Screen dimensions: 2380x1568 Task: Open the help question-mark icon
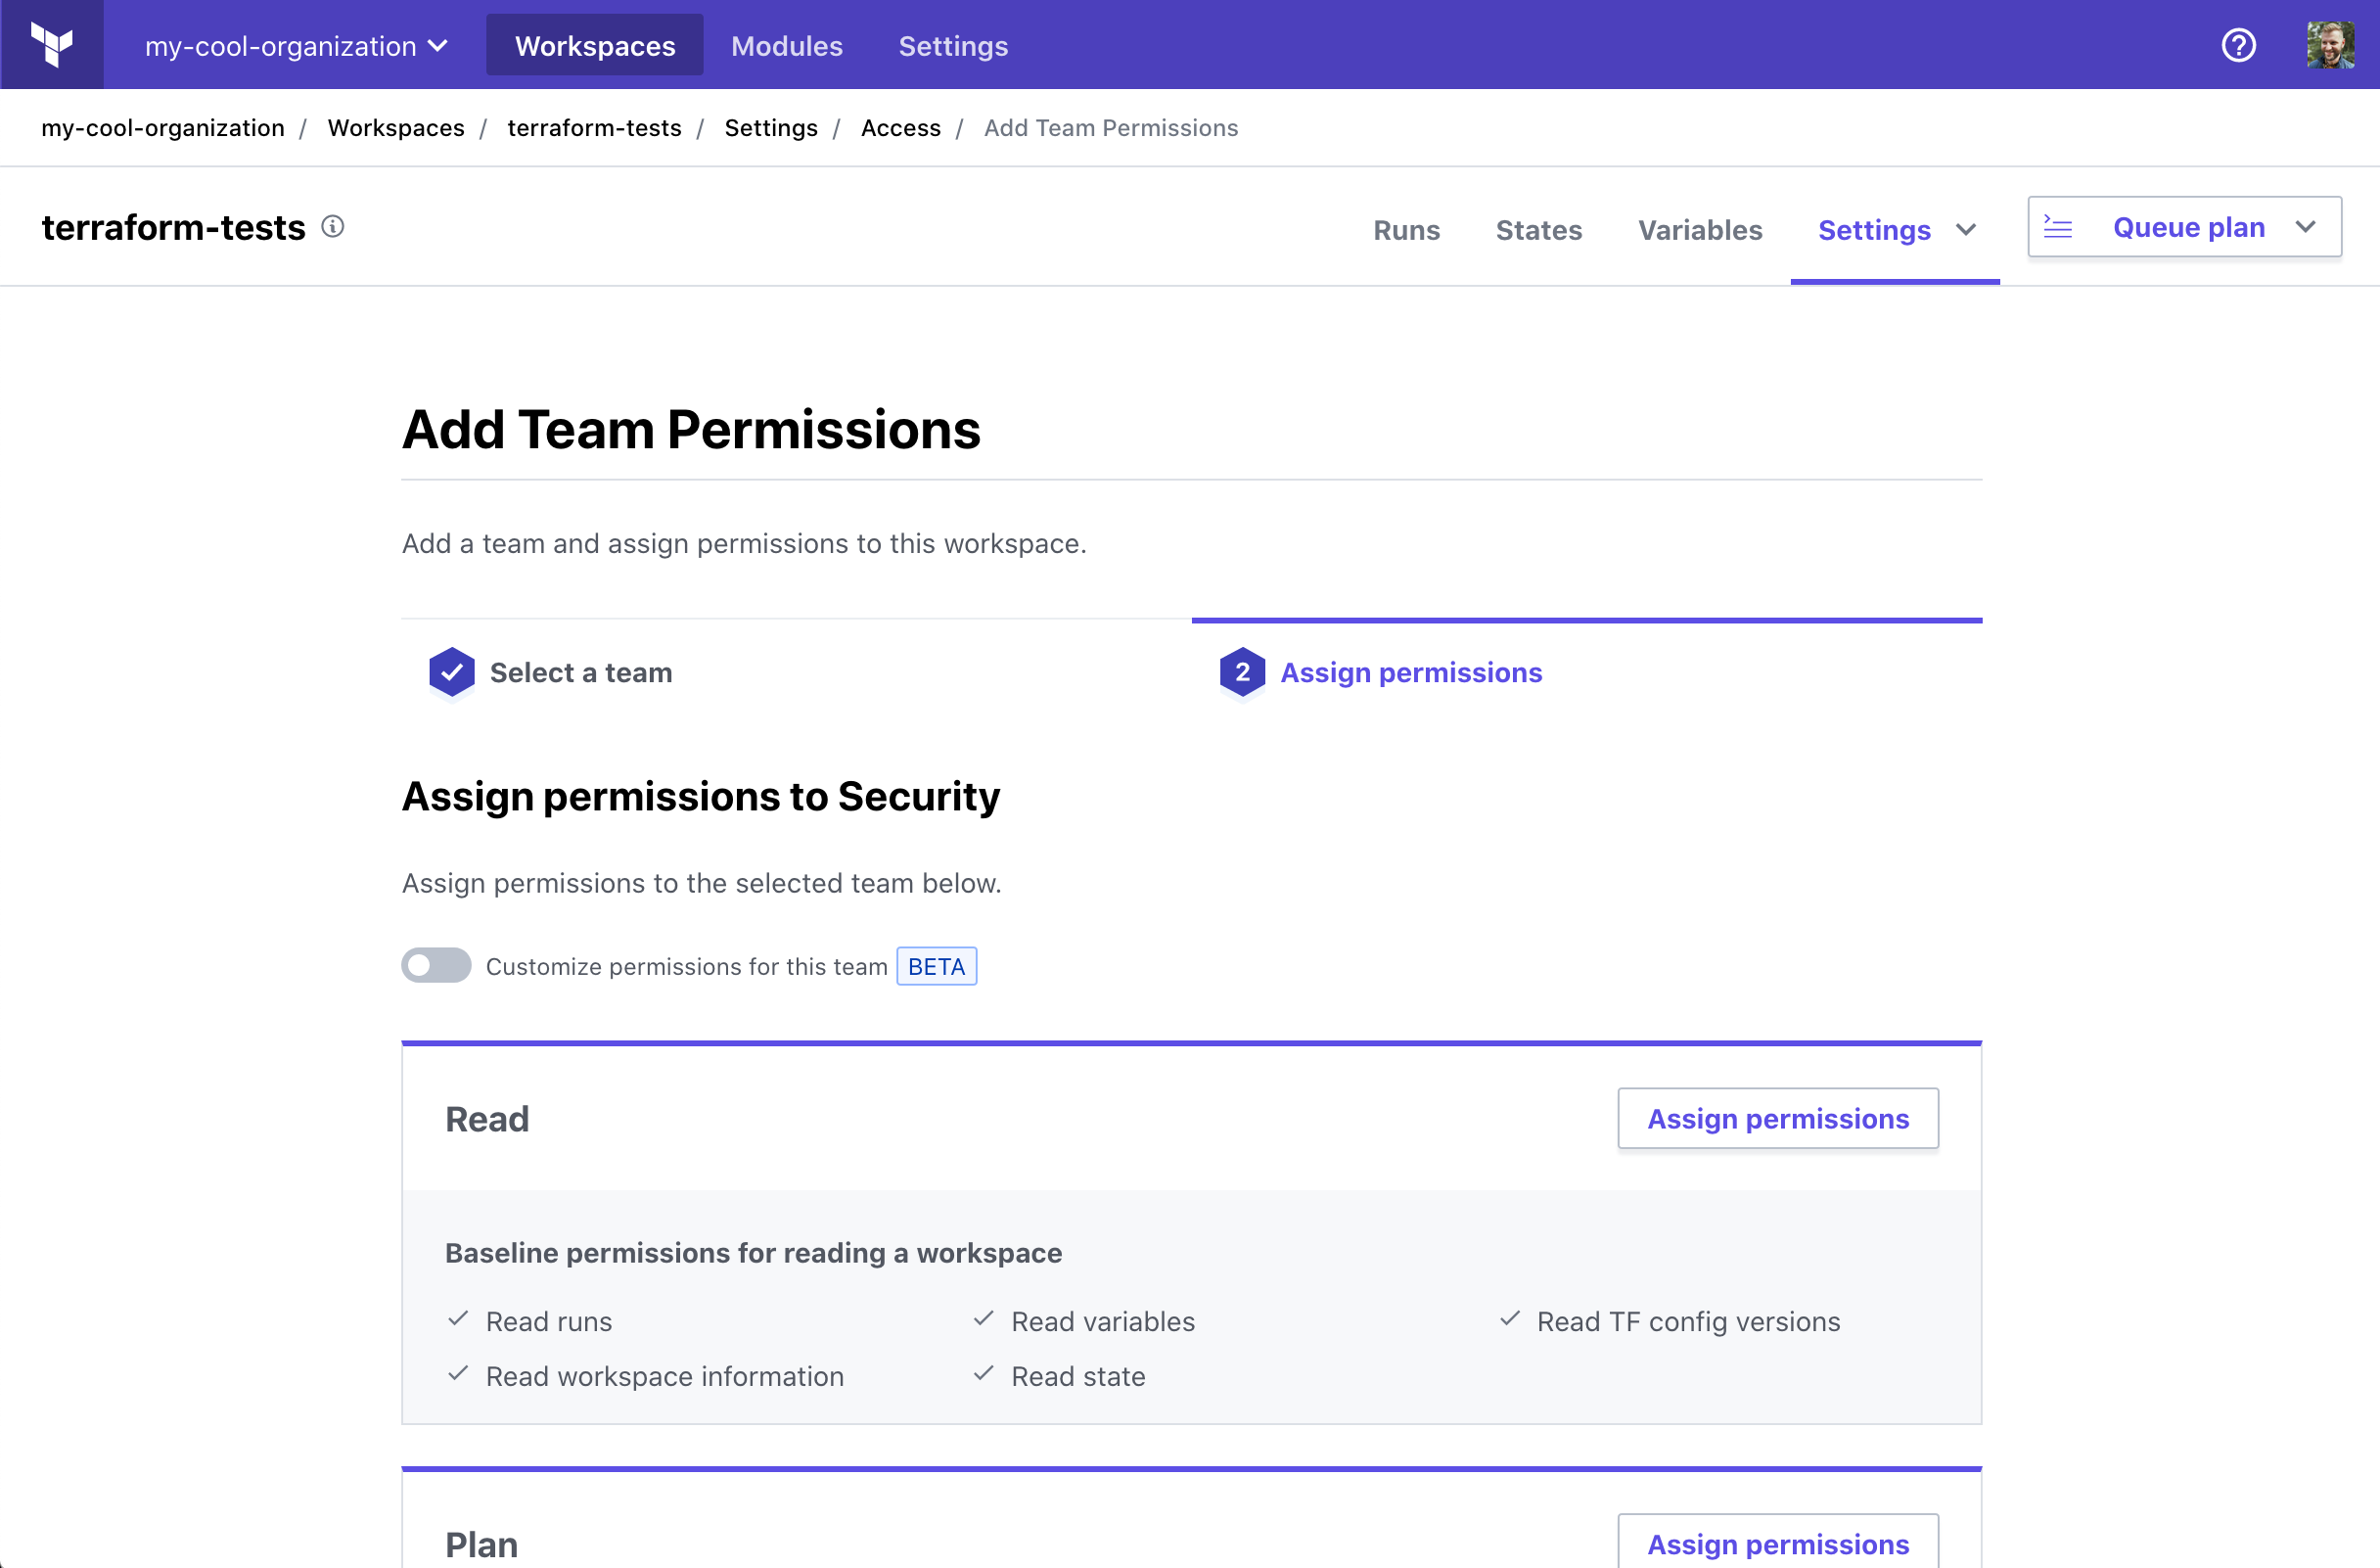tap(2238, 45)
